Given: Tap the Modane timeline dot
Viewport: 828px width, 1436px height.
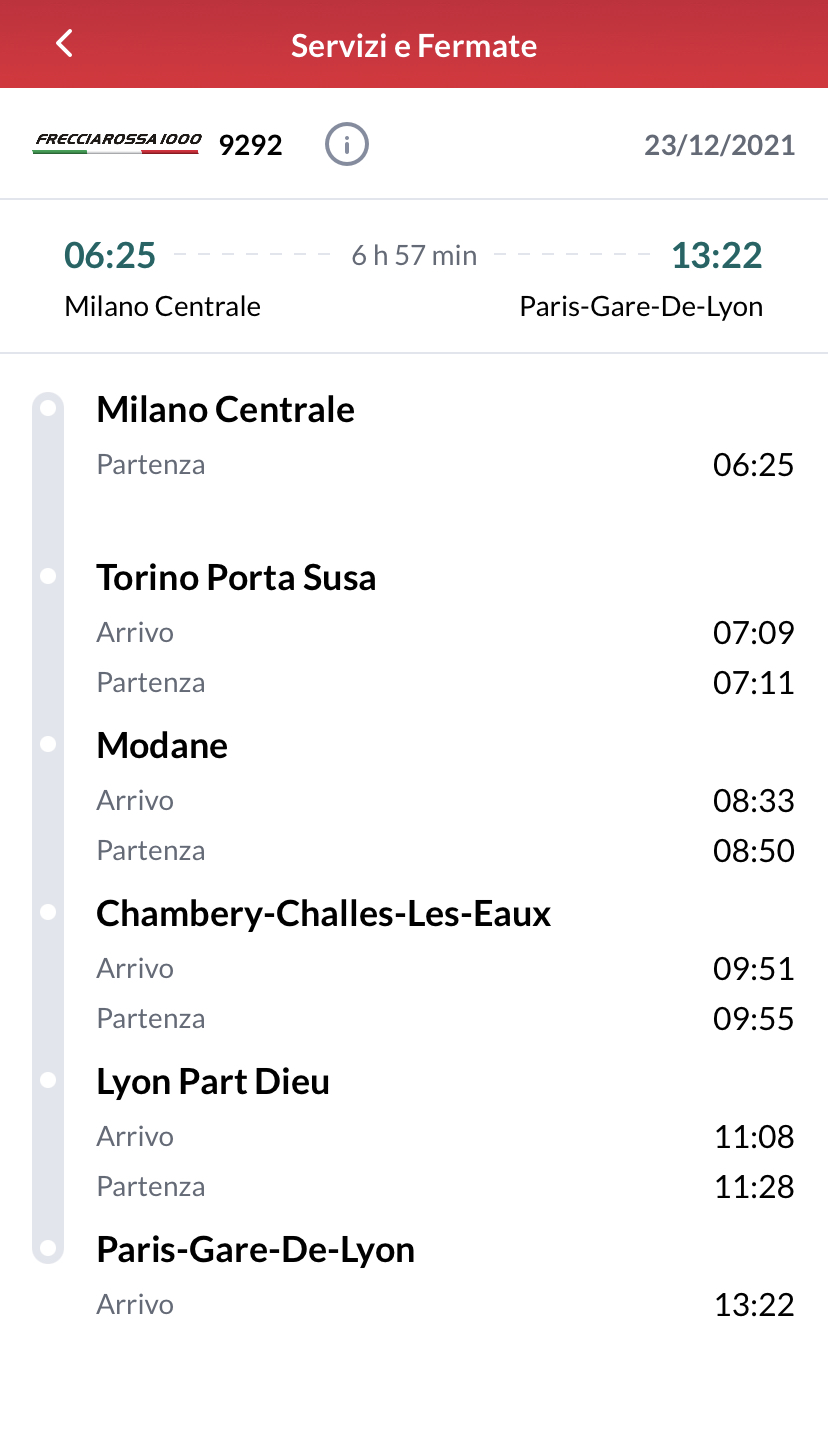Looking at the screenshot, I should point(47,744).
